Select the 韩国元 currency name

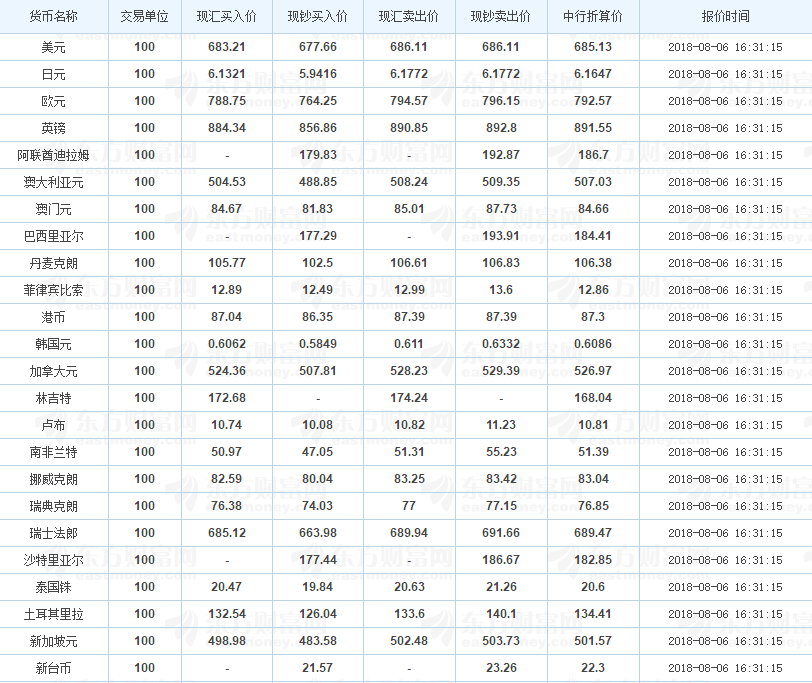(54, 344)
